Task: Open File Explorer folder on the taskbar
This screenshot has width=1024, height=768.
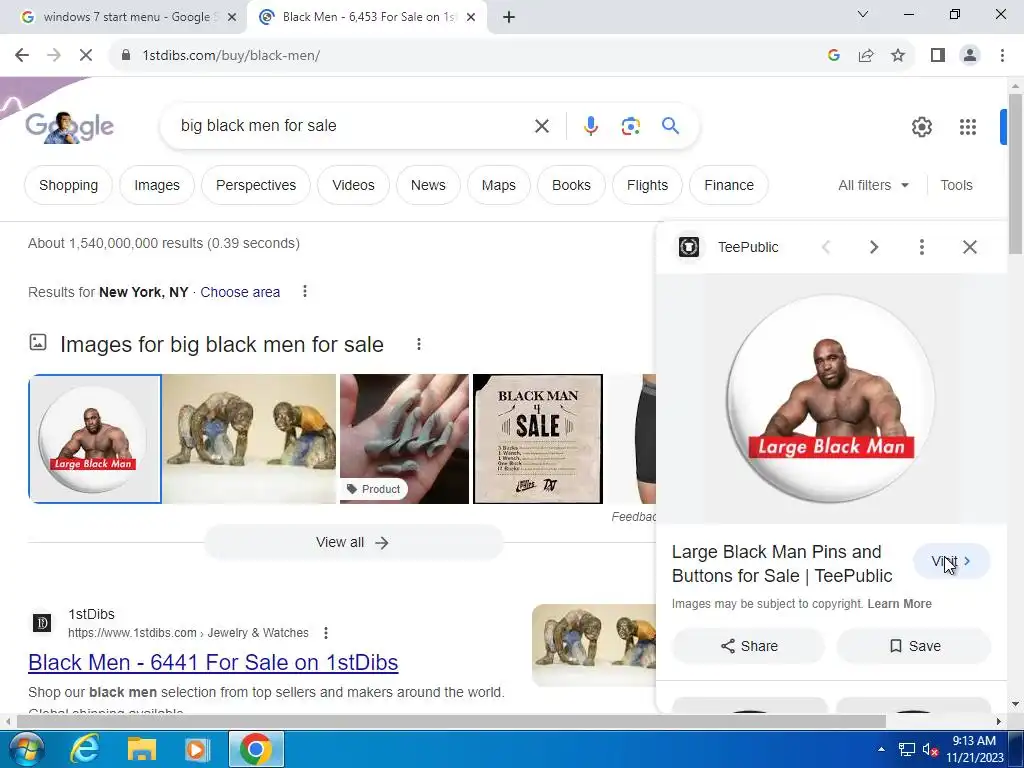Action: point(141,749)
